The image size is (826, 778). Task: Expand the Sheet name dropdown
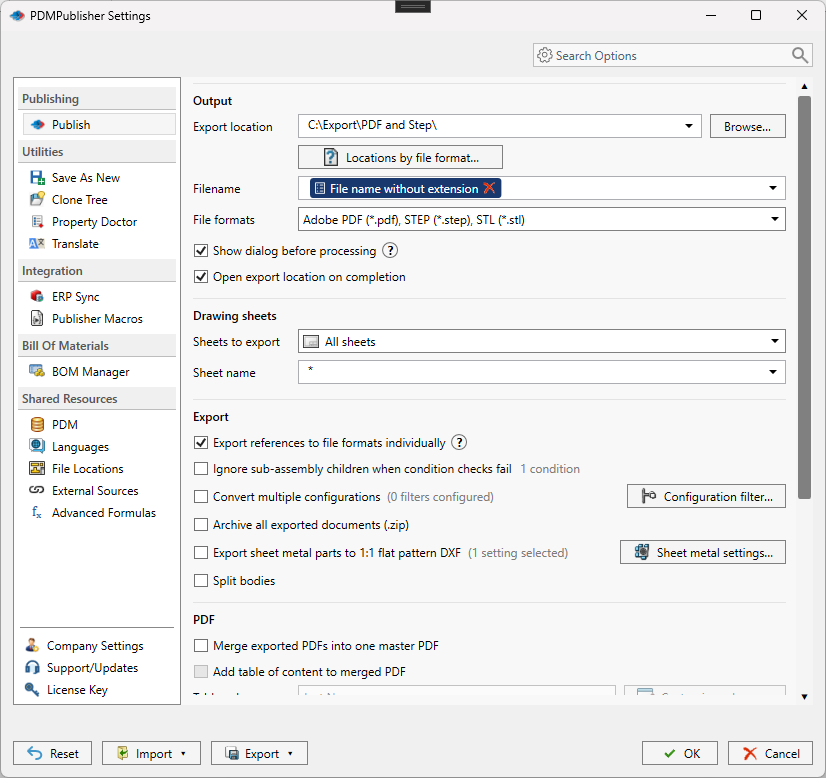tap(773, 372)
